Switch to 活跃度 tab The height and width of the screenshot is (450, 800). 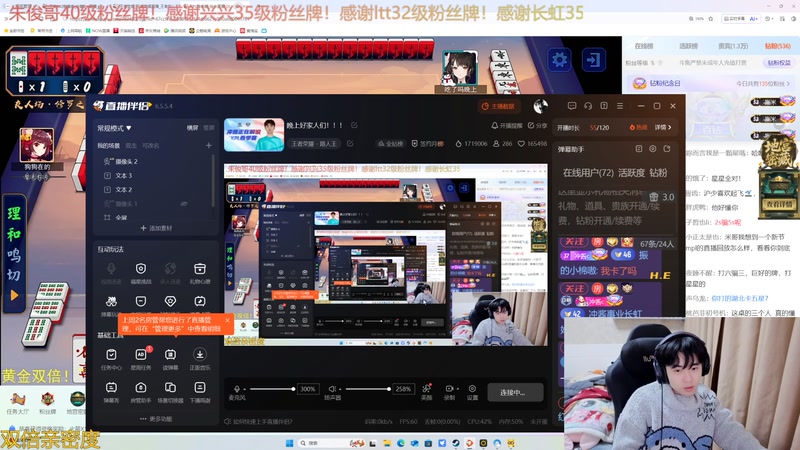pos(632,172)
